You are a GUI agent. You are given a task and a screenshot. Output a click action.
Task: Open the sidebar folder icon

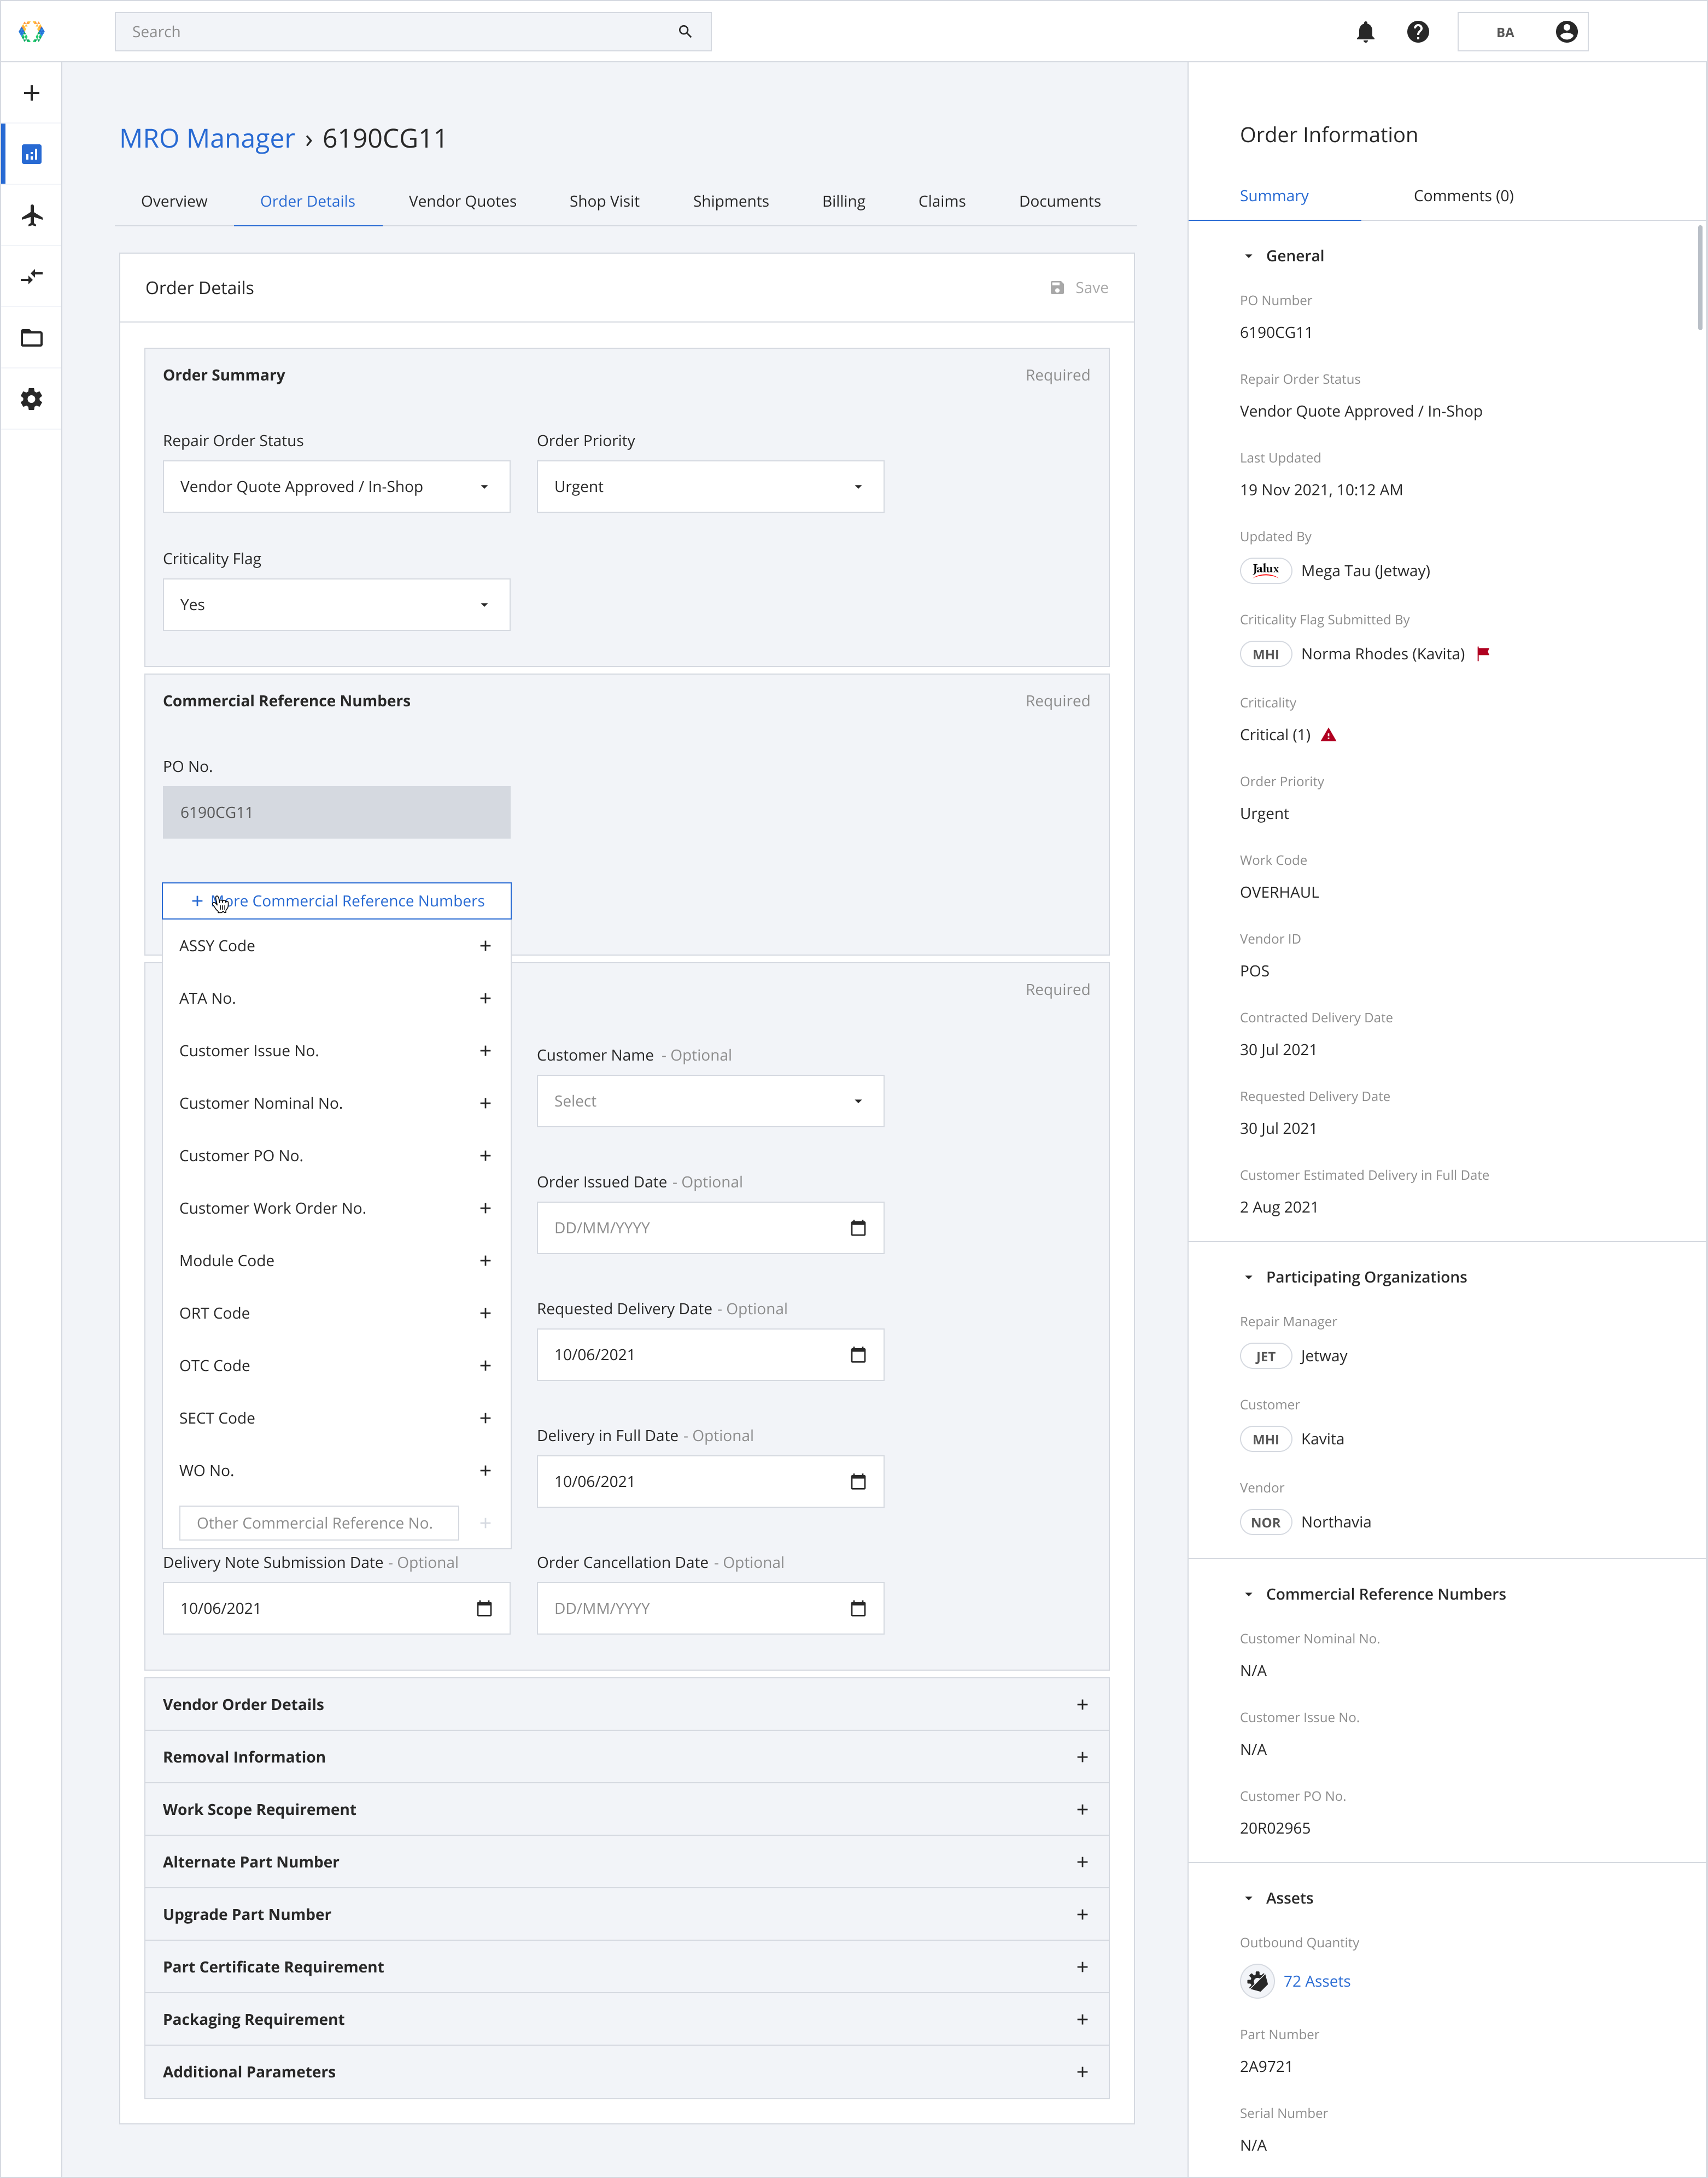[32, 338]
